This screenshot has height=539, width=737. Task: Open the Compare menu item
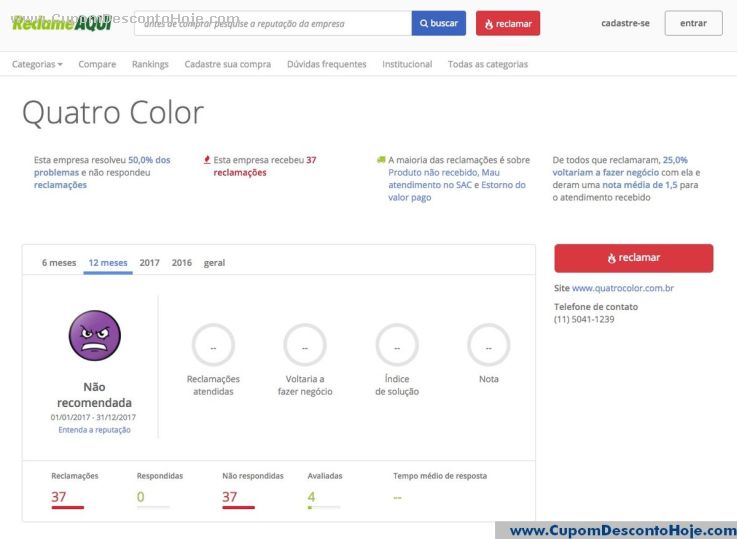97,64
